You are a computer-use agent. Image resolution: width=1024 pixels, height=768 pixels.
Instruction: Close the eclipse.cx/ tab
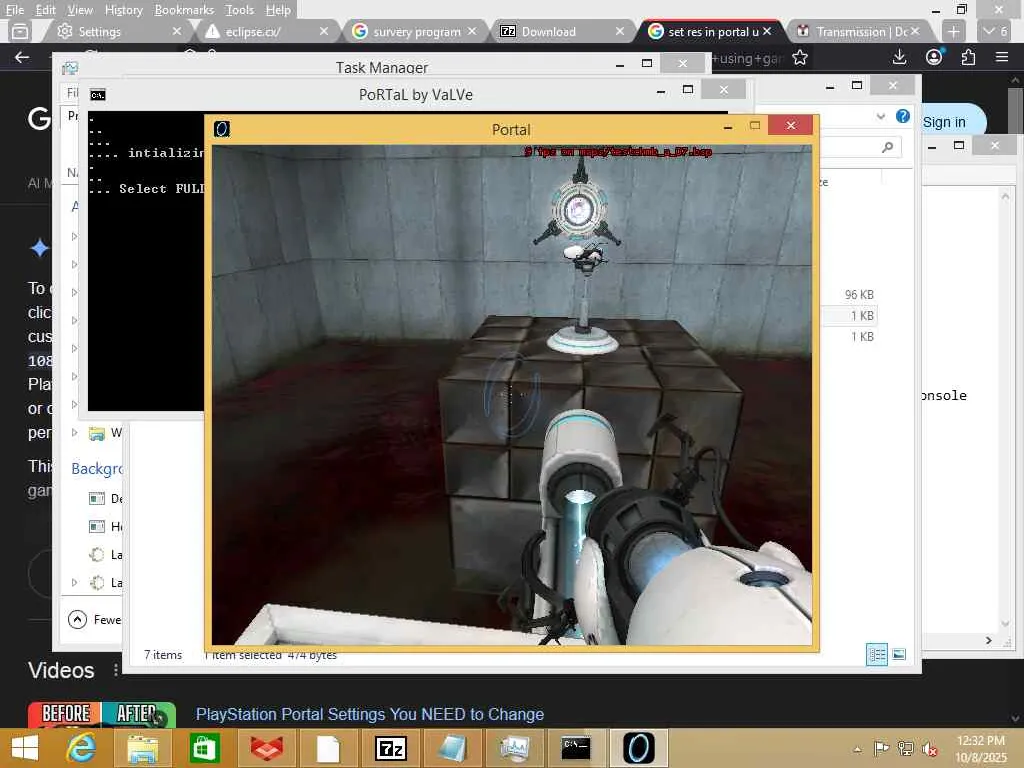(323, 31)
